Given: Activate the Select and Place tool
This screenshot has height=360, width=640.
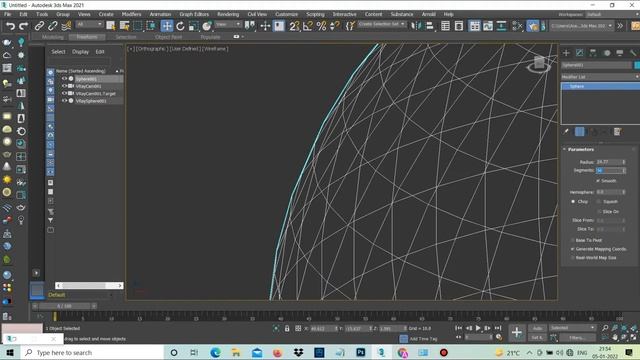Looking at the screenshot, I should (x=207, y=26).
